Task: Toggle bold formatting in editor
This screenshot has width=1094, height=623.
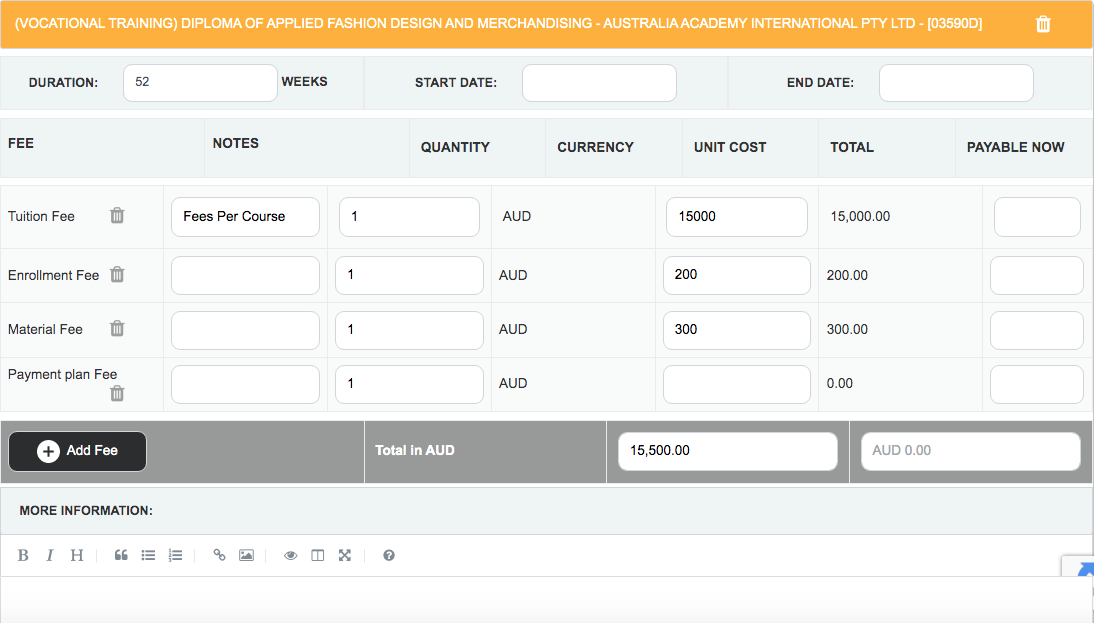Action: 23,555
